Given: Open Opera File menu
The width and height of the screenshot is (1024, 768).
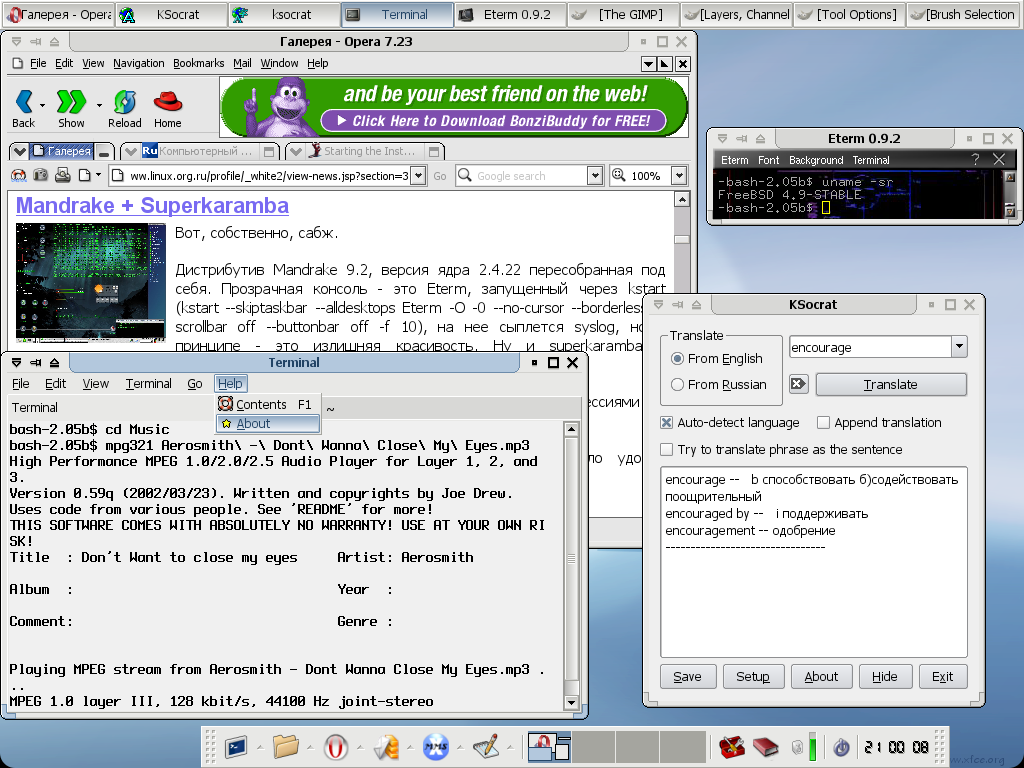Looking at the screenshot, I should click(38, 63).
